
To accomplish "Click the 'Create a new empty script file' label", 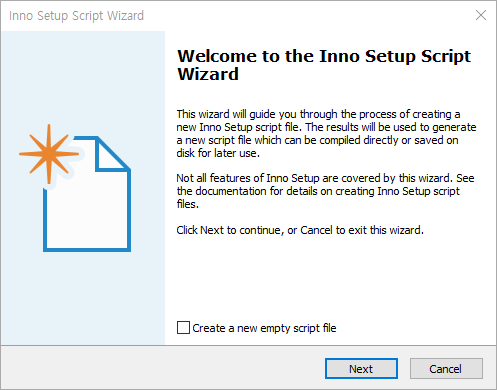I will (x=264, y=328).
